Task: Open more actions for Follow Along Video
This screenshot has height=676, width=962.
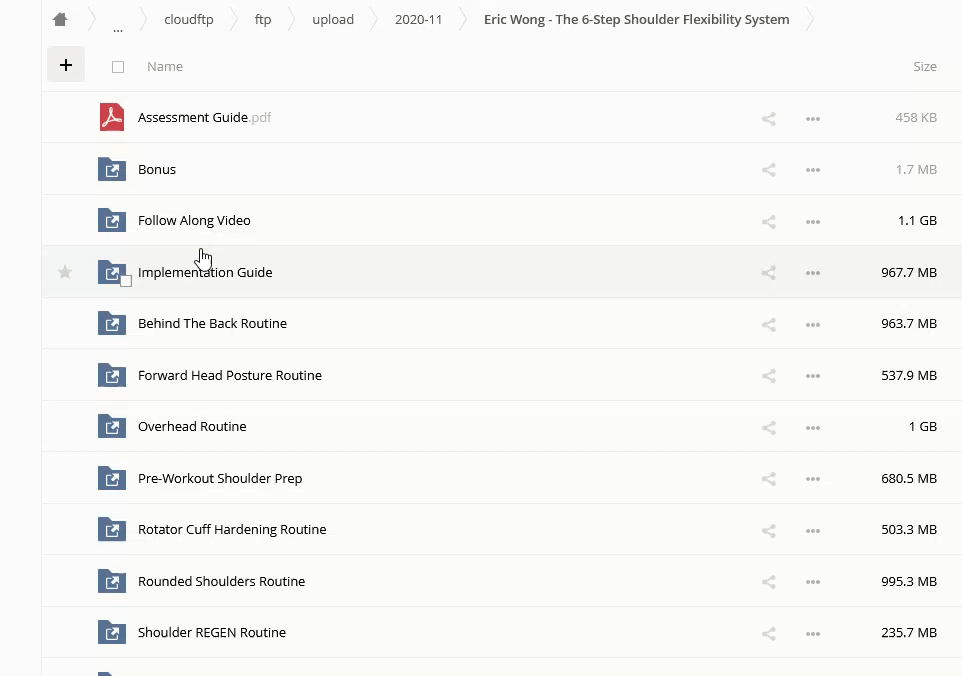Action: [813, 222]
